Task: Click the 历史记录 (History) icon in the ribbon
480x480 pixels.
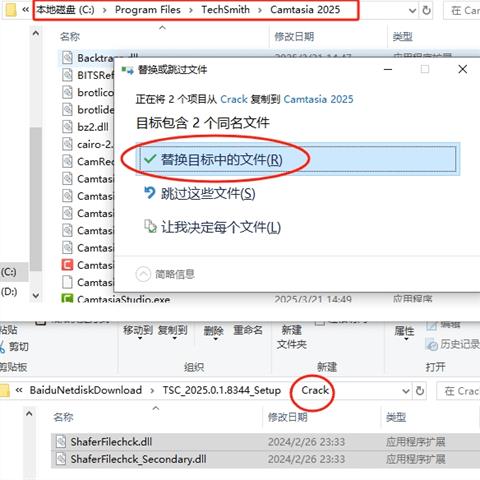Action: 432,345
